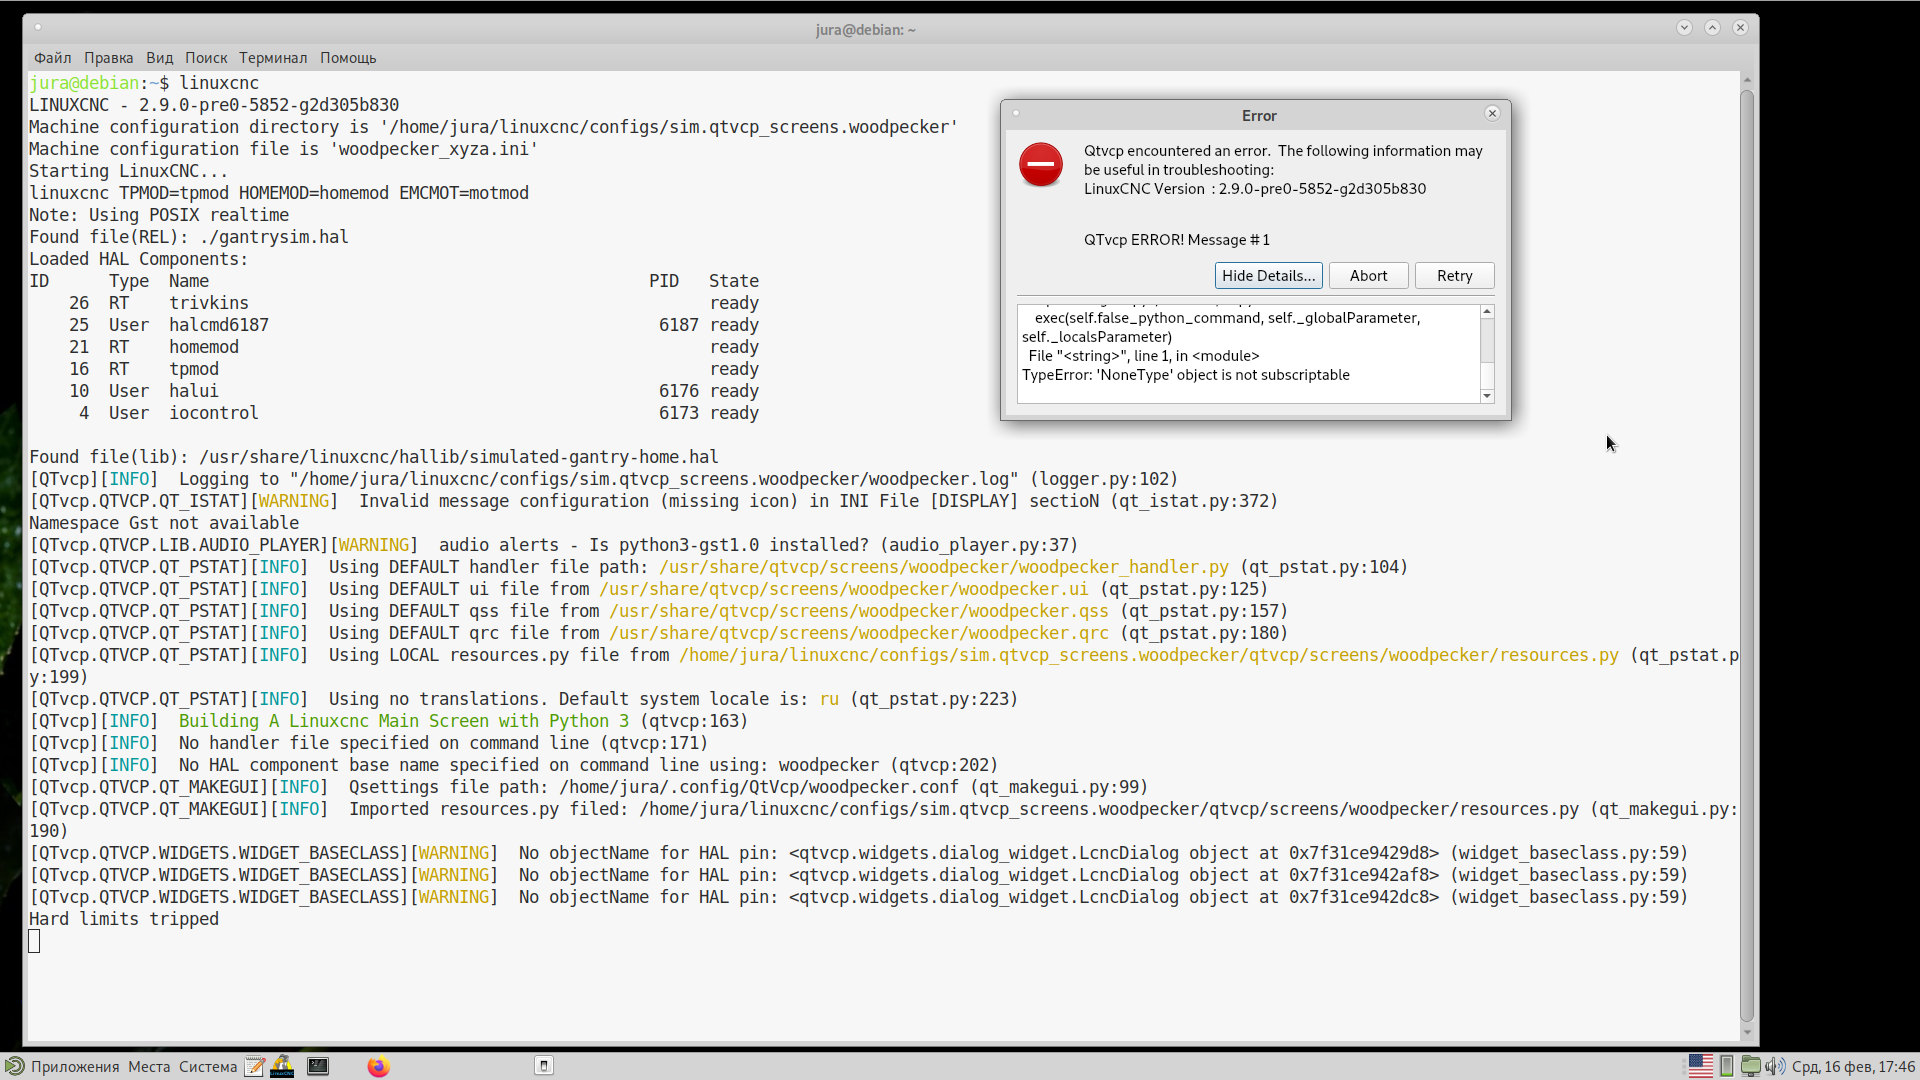Click the 'iocontrol' component row
Viewport: 1920px width, 1080px height.
pyautogui.click(x=394, y=413)
